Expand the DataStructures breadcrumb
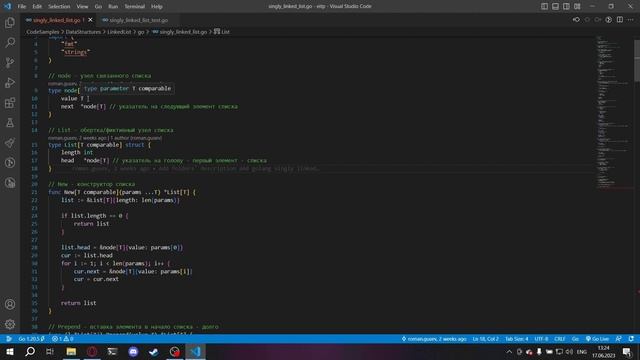 [83, 32]
